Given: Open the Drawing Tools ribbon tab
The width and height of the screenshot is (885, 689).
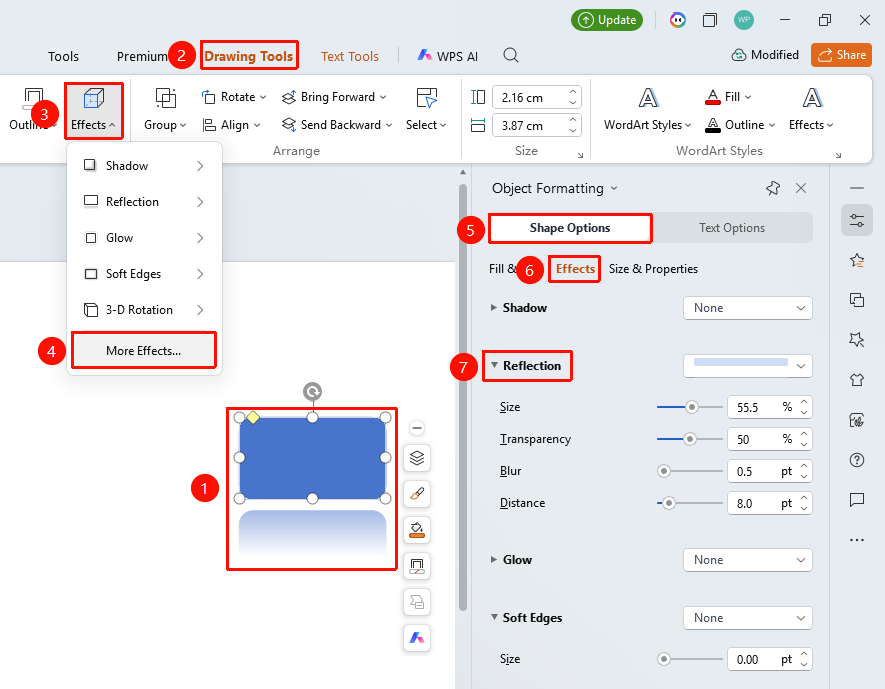Looking at the screenshot, I should click(249, 56).
